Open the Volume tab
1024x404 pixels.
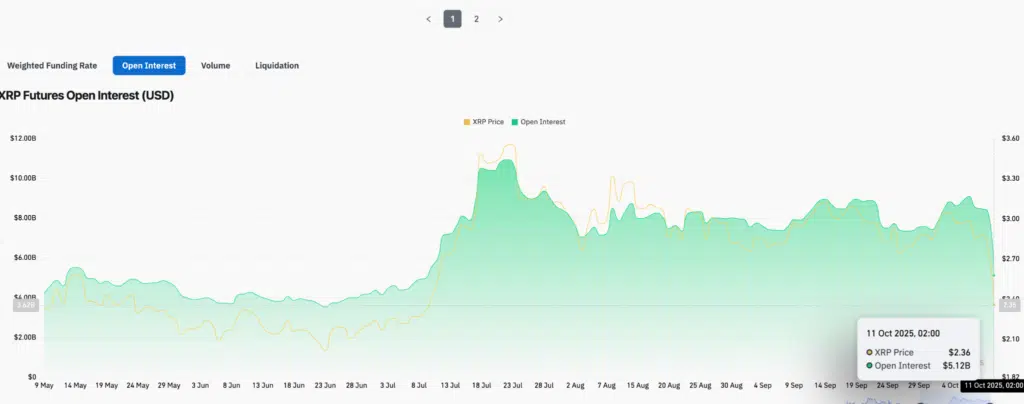tap(215, 66)
